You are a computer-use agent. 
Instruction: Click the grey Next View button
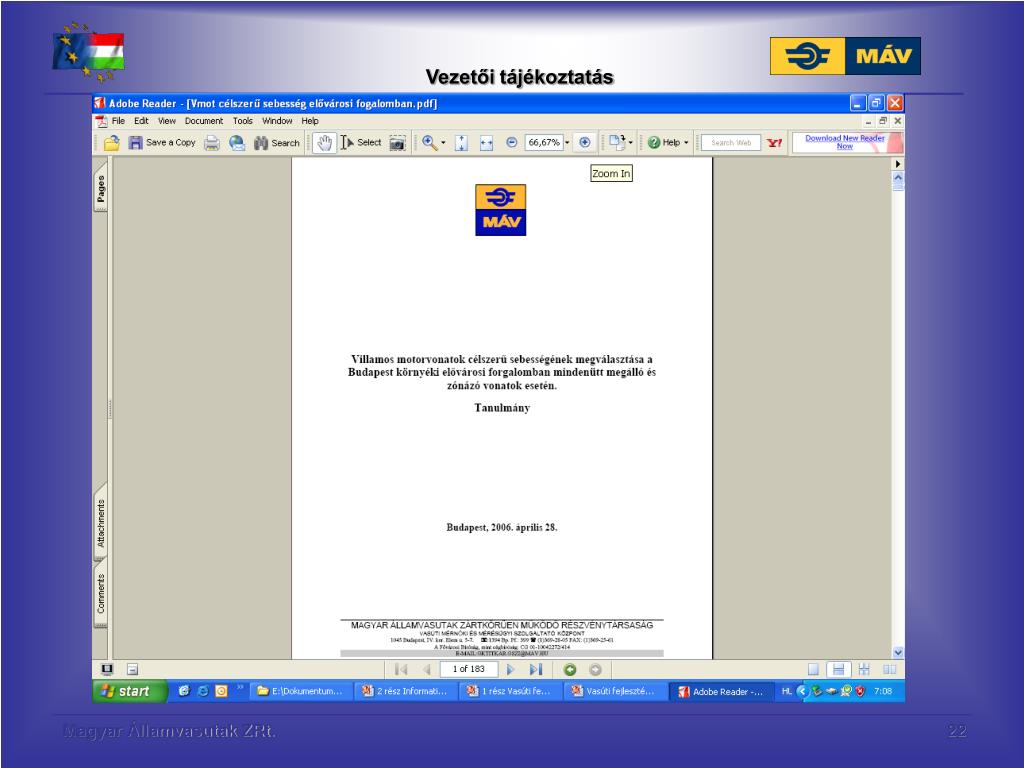[x=595, y=669]
